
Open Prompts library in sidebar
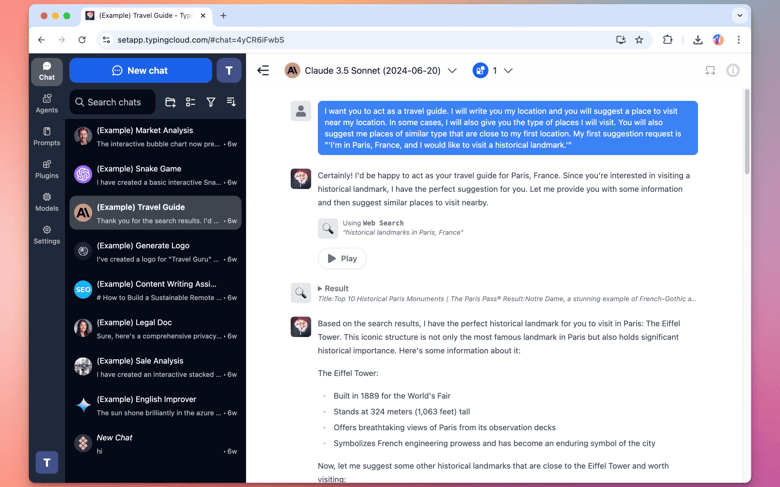point(47,136)
